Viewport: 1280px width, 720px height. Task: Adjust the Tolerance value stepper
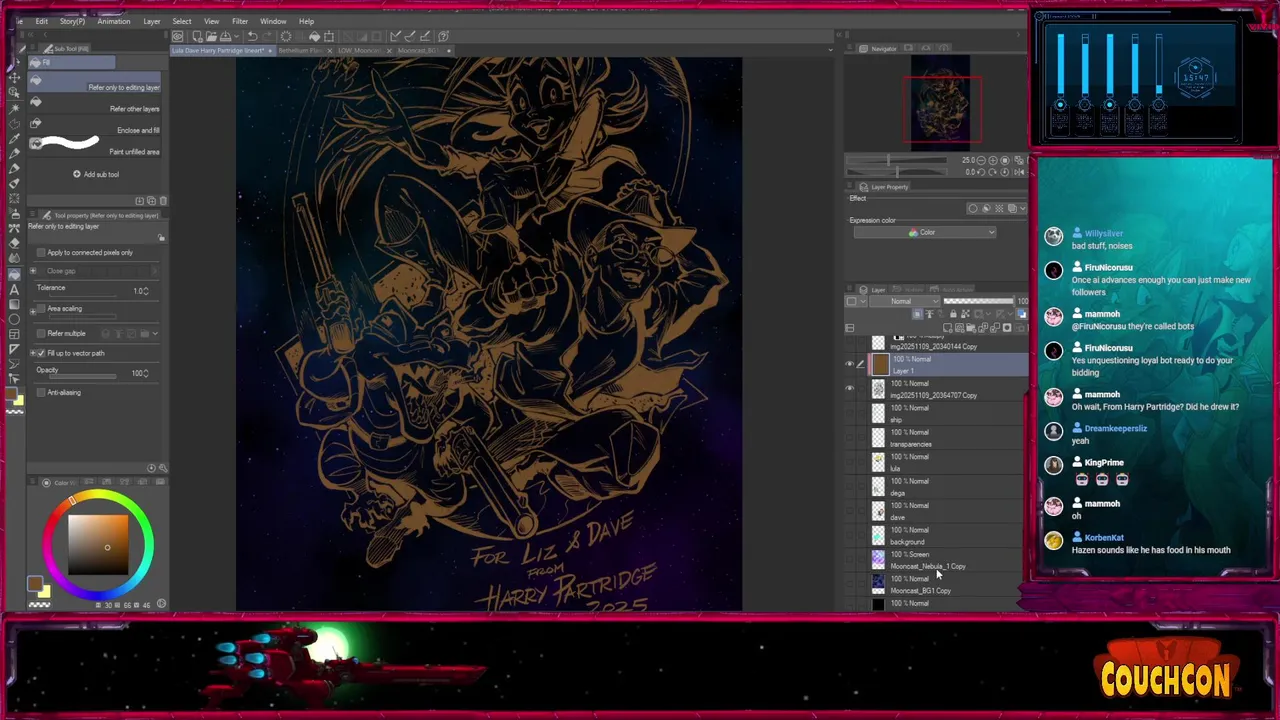tap(147, 291)
